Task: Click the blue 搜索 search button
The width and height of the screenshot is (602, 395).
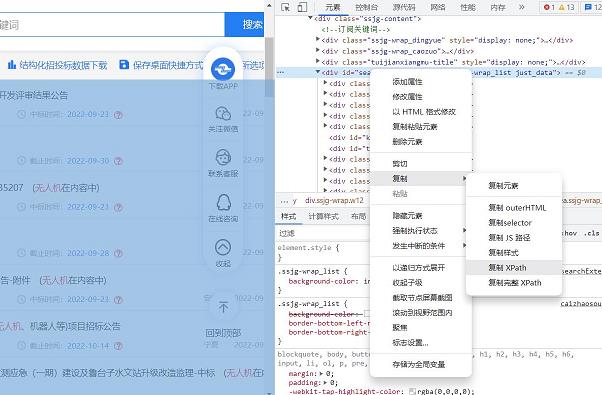Action: pos(244,25)
